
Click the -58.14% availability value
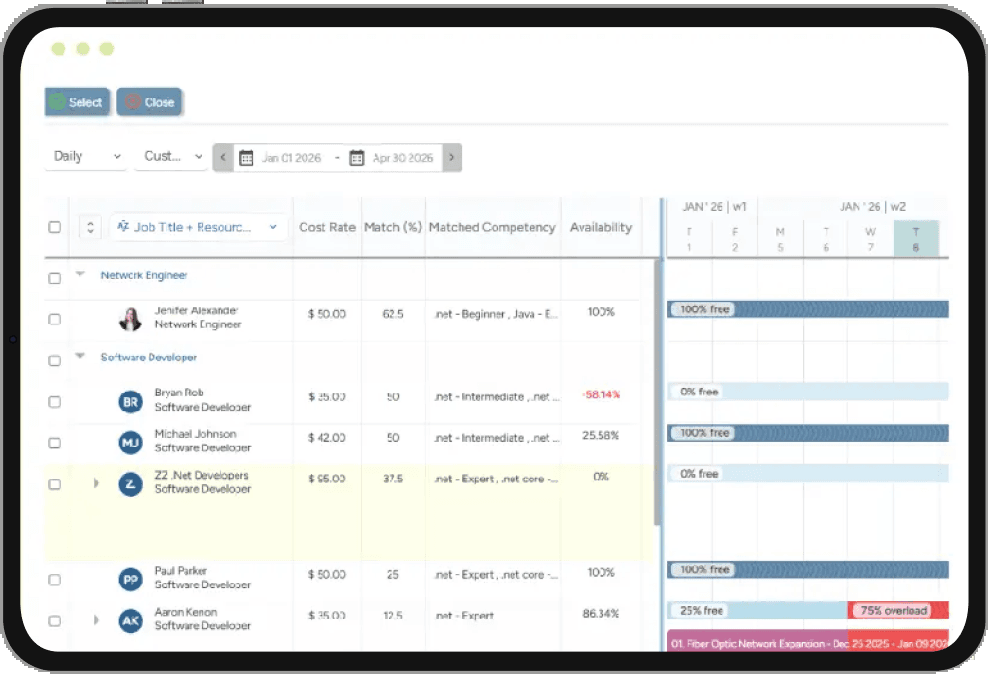(601, 394)
